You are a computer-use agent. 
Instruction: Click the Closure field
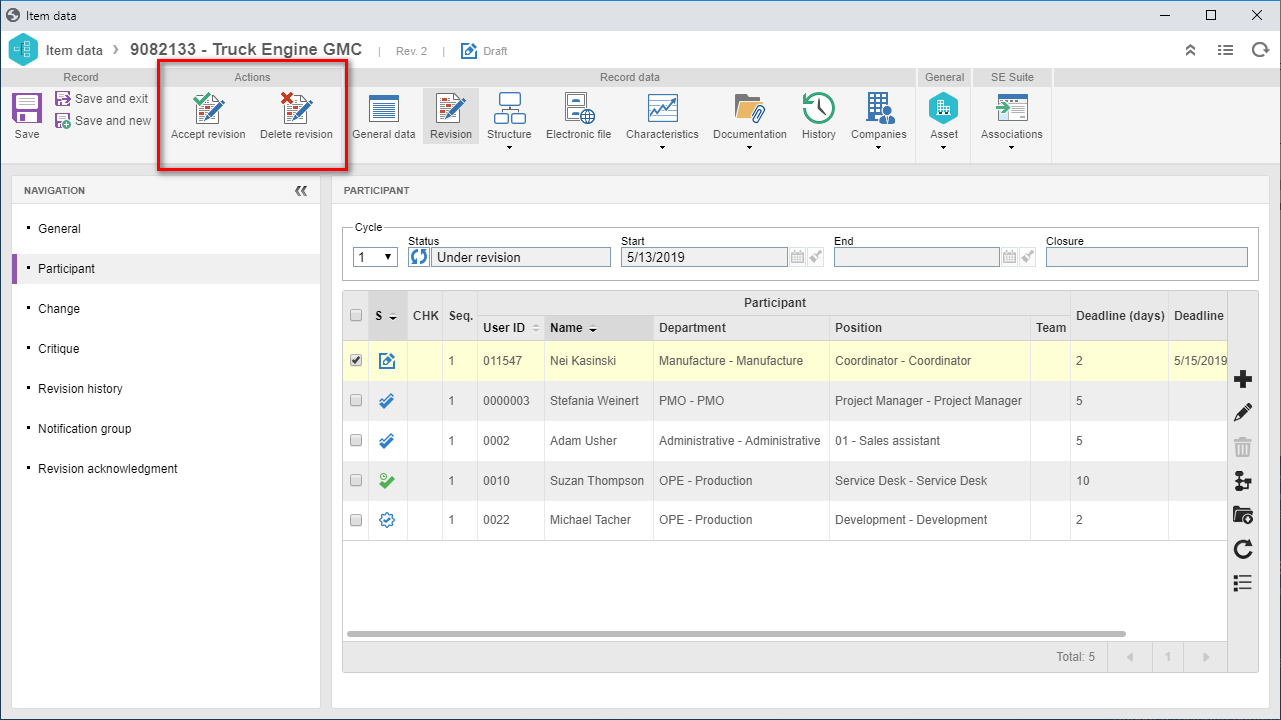pyautogui.click(x=1147, y=257)
